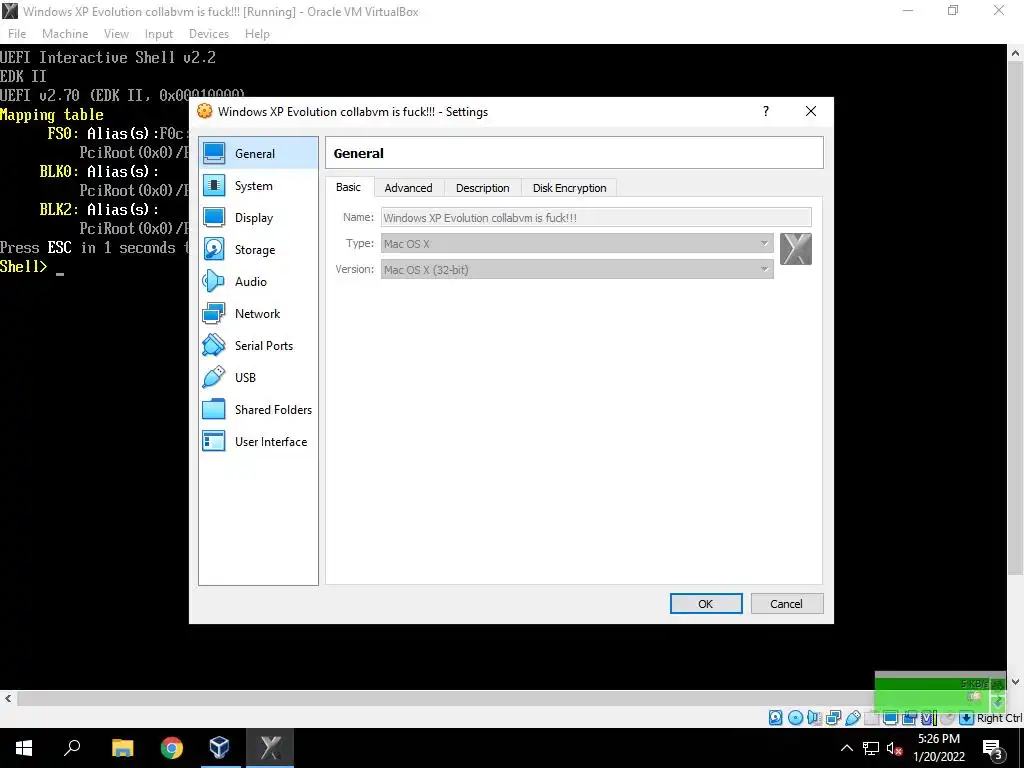The image size is (1024, 768).
Task: Open taskbar search magnifier
Action: click(72, 748)
